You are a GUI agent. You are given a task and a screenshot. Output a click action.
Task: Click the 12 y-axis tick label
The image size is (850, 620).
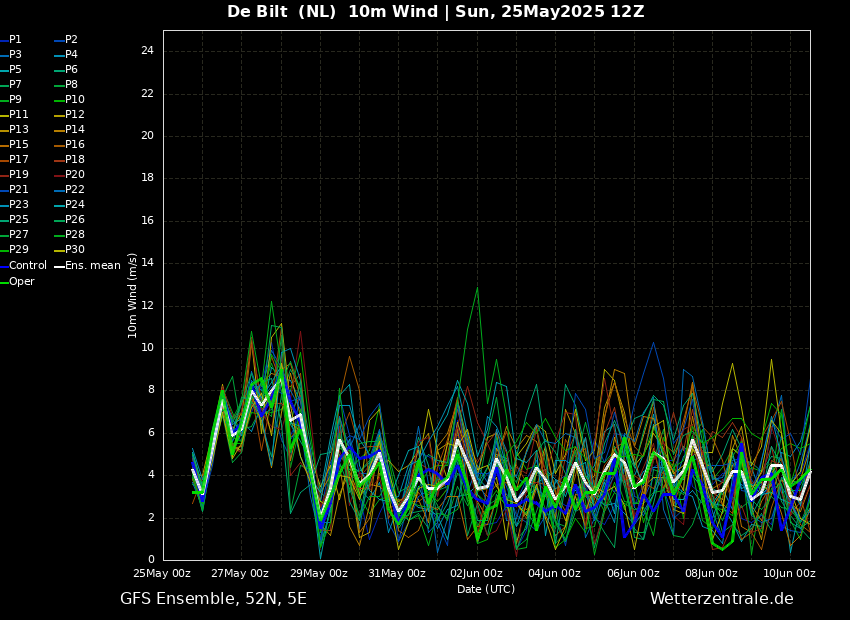pyautogui.click(x=147, y=306)
